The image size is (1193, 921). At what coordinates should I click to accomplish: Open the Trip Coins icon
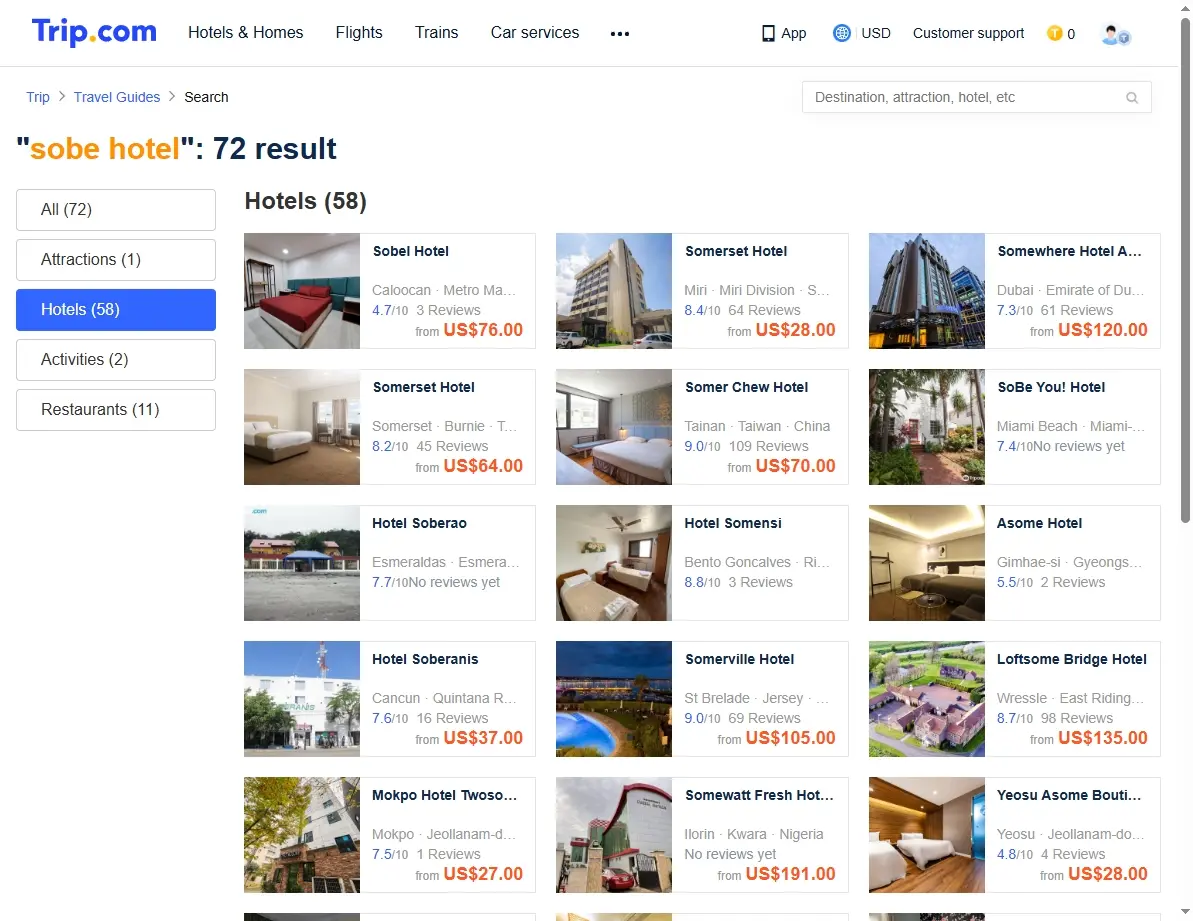tap(1055, 33)
